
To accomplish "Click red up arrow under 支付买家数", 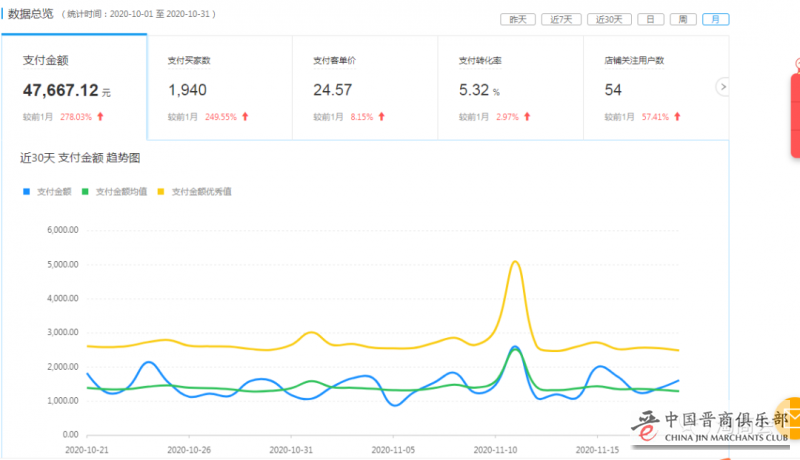I will point(245,117).
